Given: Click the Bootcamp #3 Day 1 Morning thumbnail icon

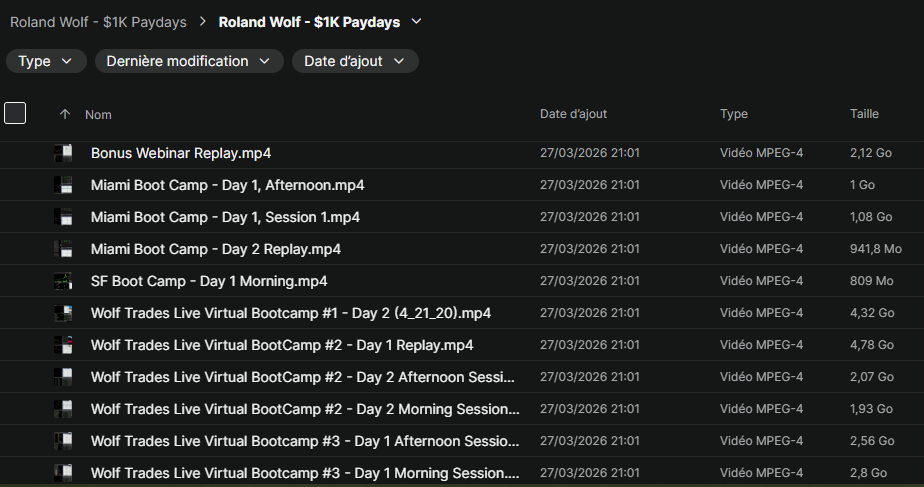Looking at the screenshot, I should point(63,472).
